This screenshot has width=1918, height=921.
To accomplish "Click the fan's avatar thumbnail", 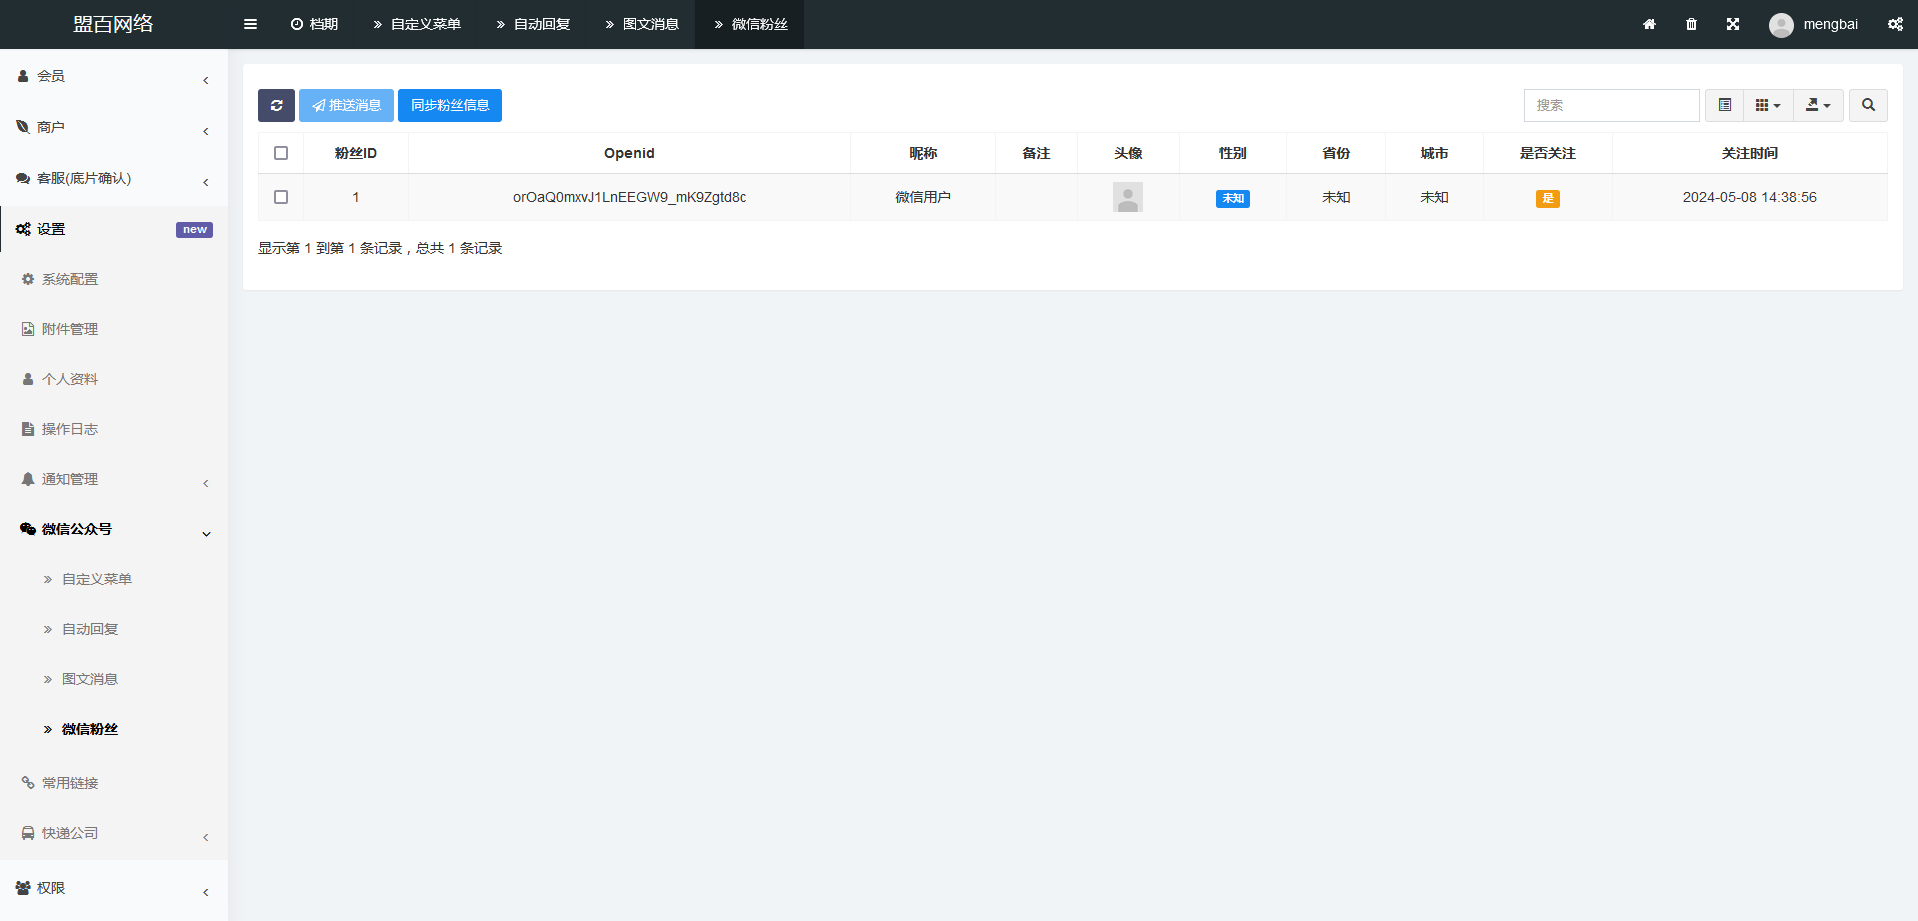I will coord(1128,197).
